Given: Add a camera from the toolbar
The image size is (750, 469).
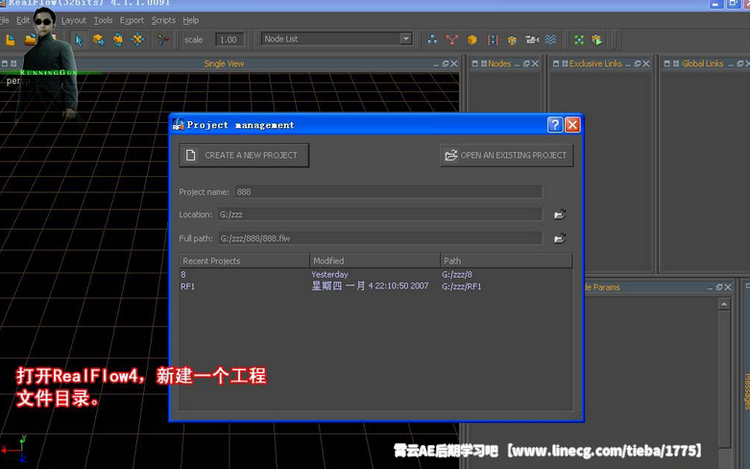Looking at the screenshot, I should click(531, 40).
